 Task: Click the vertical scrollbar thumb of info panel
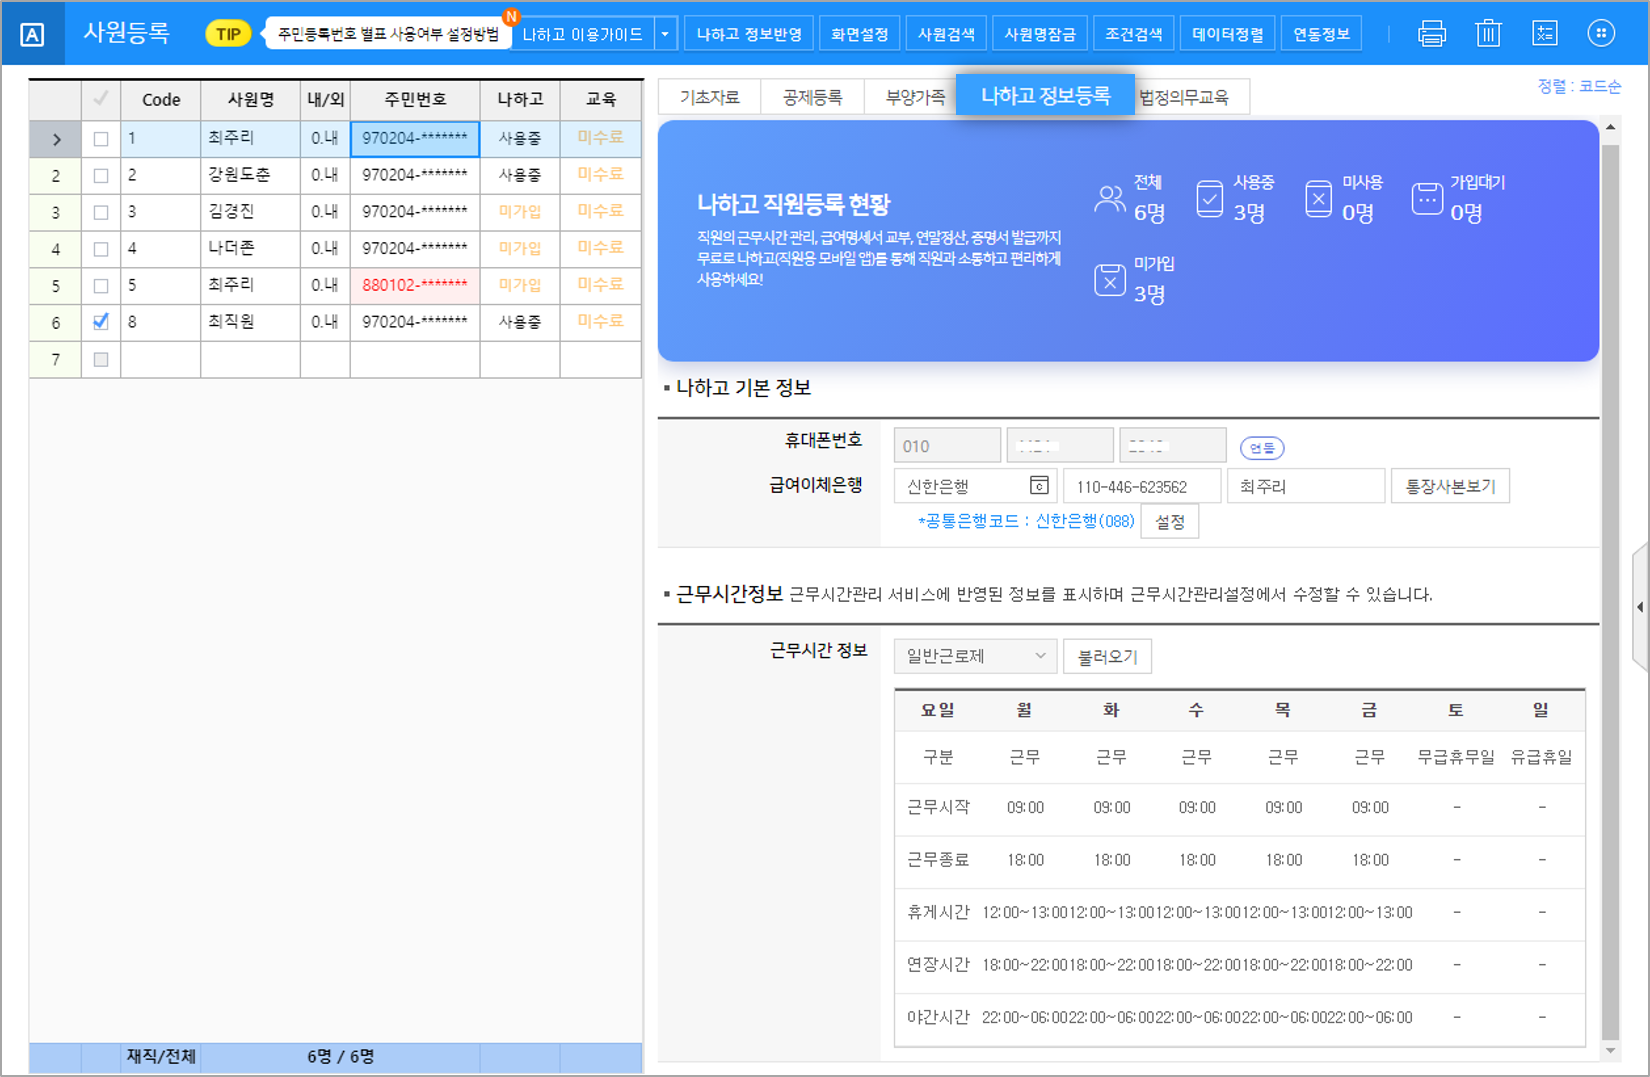[x=1610, y=590]
